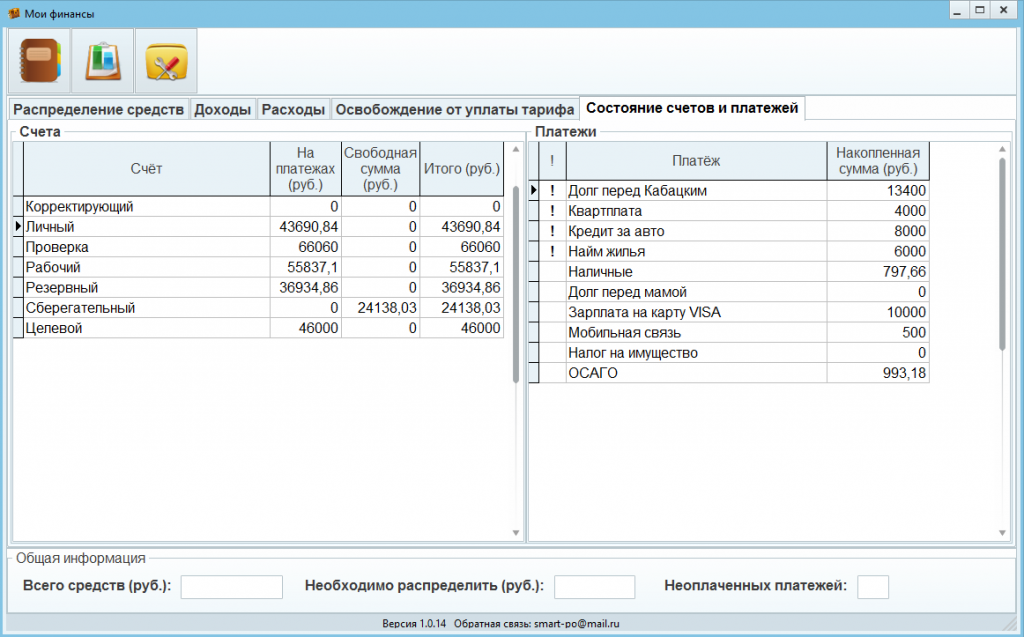The image size is (1024, 637).
Task: Open the clipboard chart reports icon
Action: [103, 61]
